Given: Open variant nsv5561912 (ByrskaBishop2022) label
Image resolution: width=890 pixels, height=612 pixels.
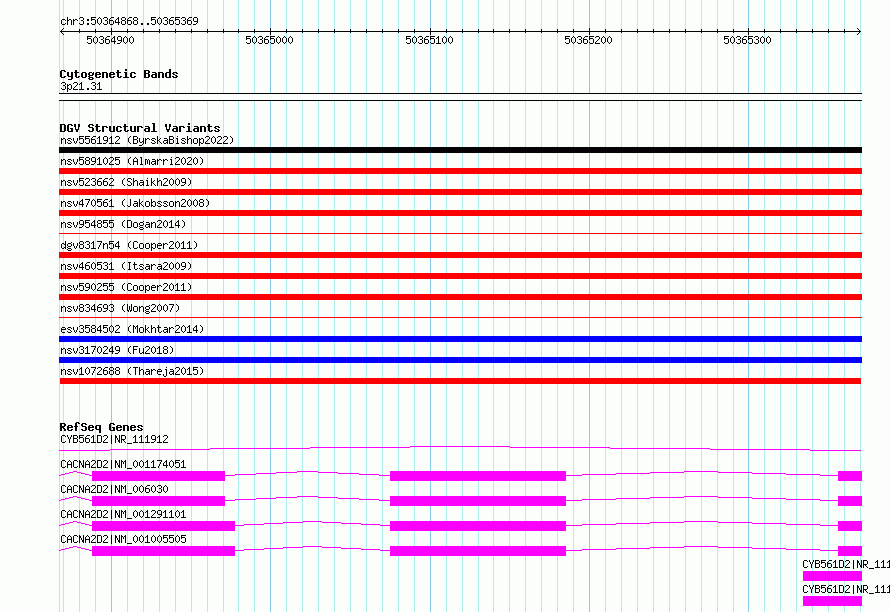Looking at the screenshot, I should coord(147,140).
